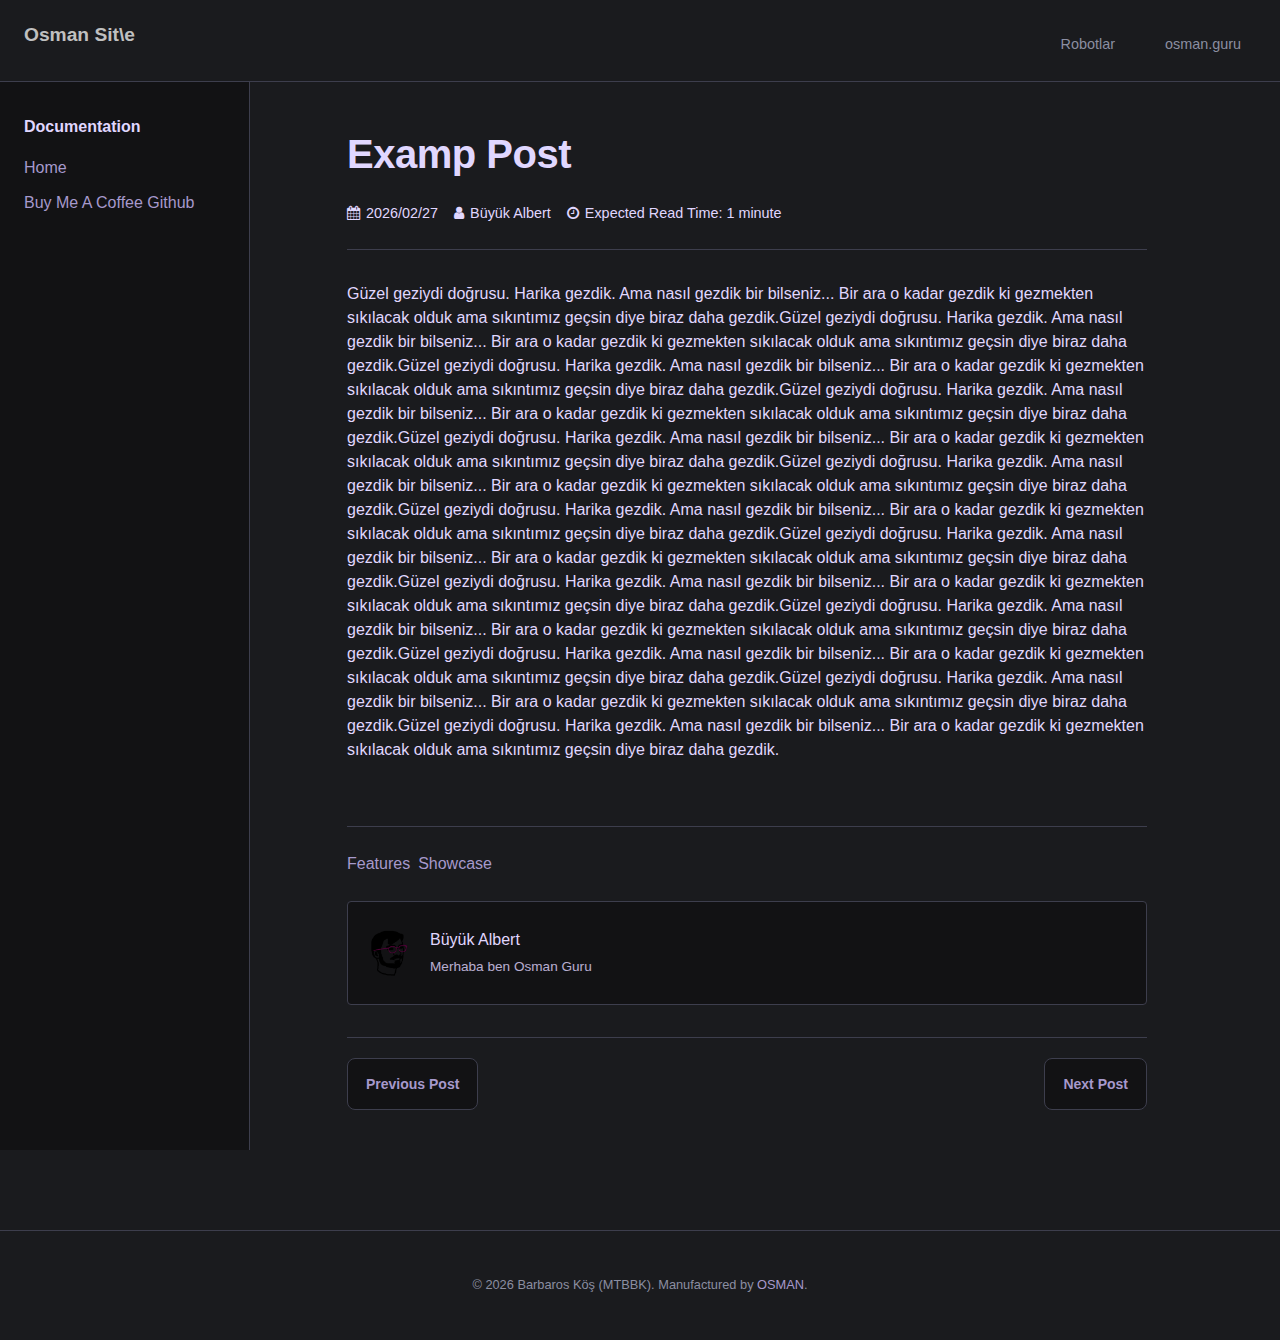The width and height of the screenshot is (1280, 1340).
Task: Click the Examp Post title
Action: pyautogui.click(x=459, y=154)
